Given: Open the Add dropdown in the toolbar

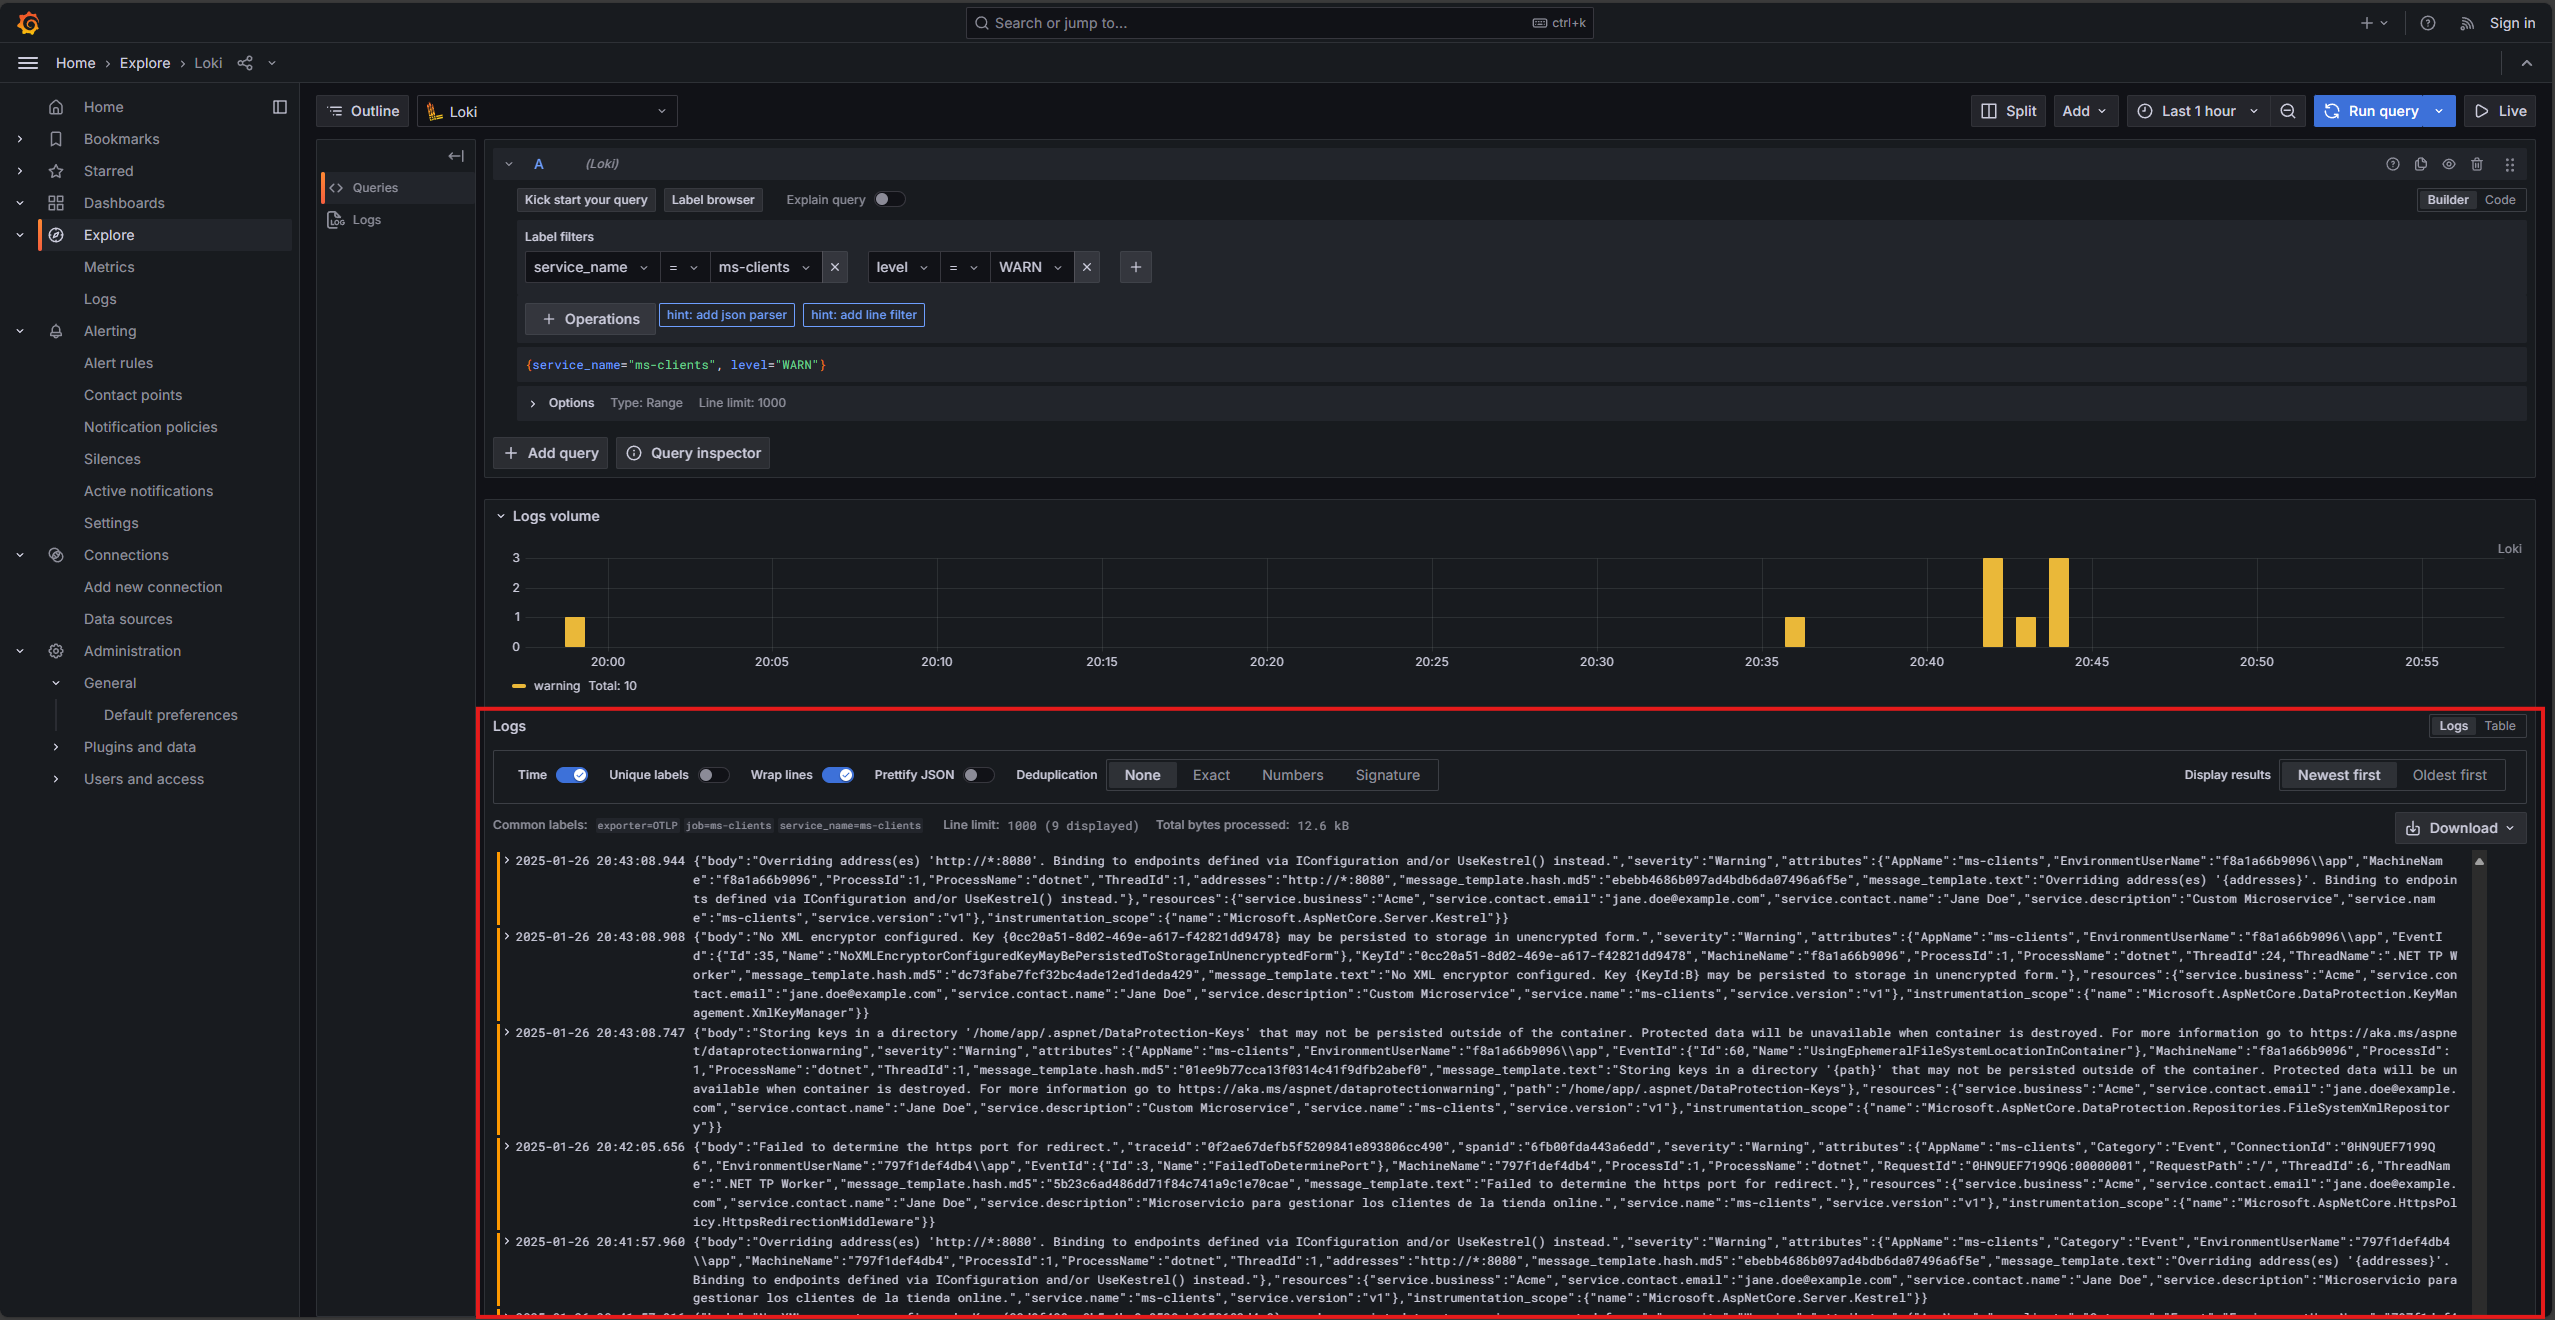Looking at the screenshot, I should click(x=2084, y=111).
